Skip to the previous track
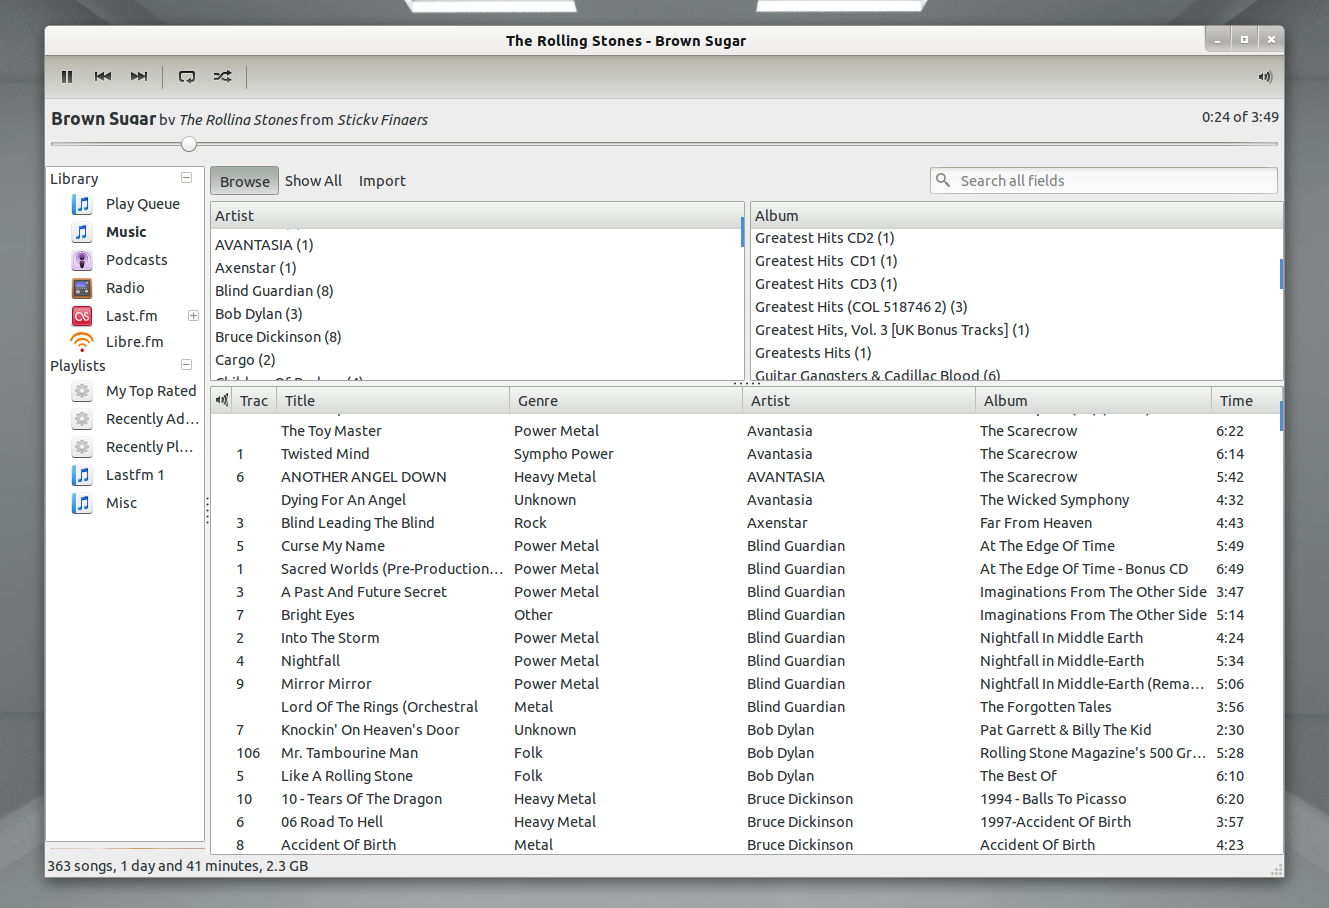This screenshot has height=908, width=1329. click(103, 76)
